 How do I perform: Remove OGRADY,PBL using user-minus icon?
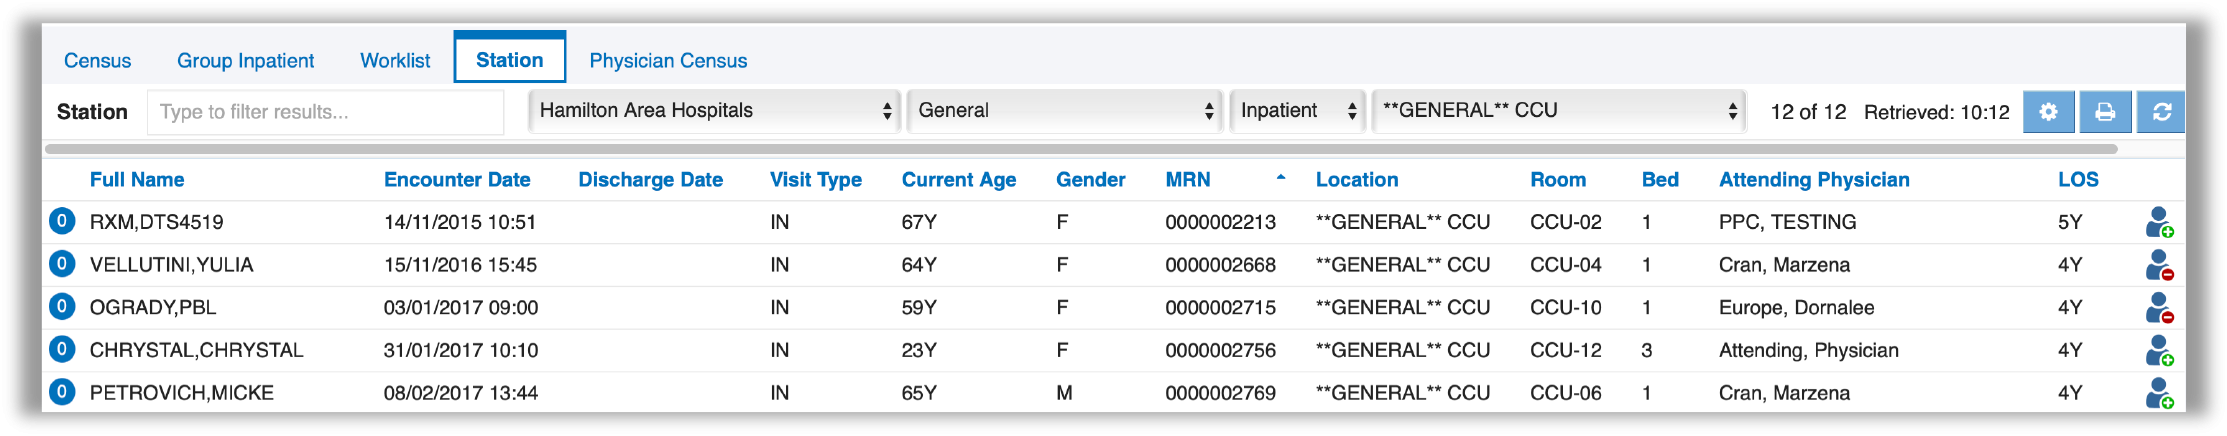click(x=2159, y=308)
